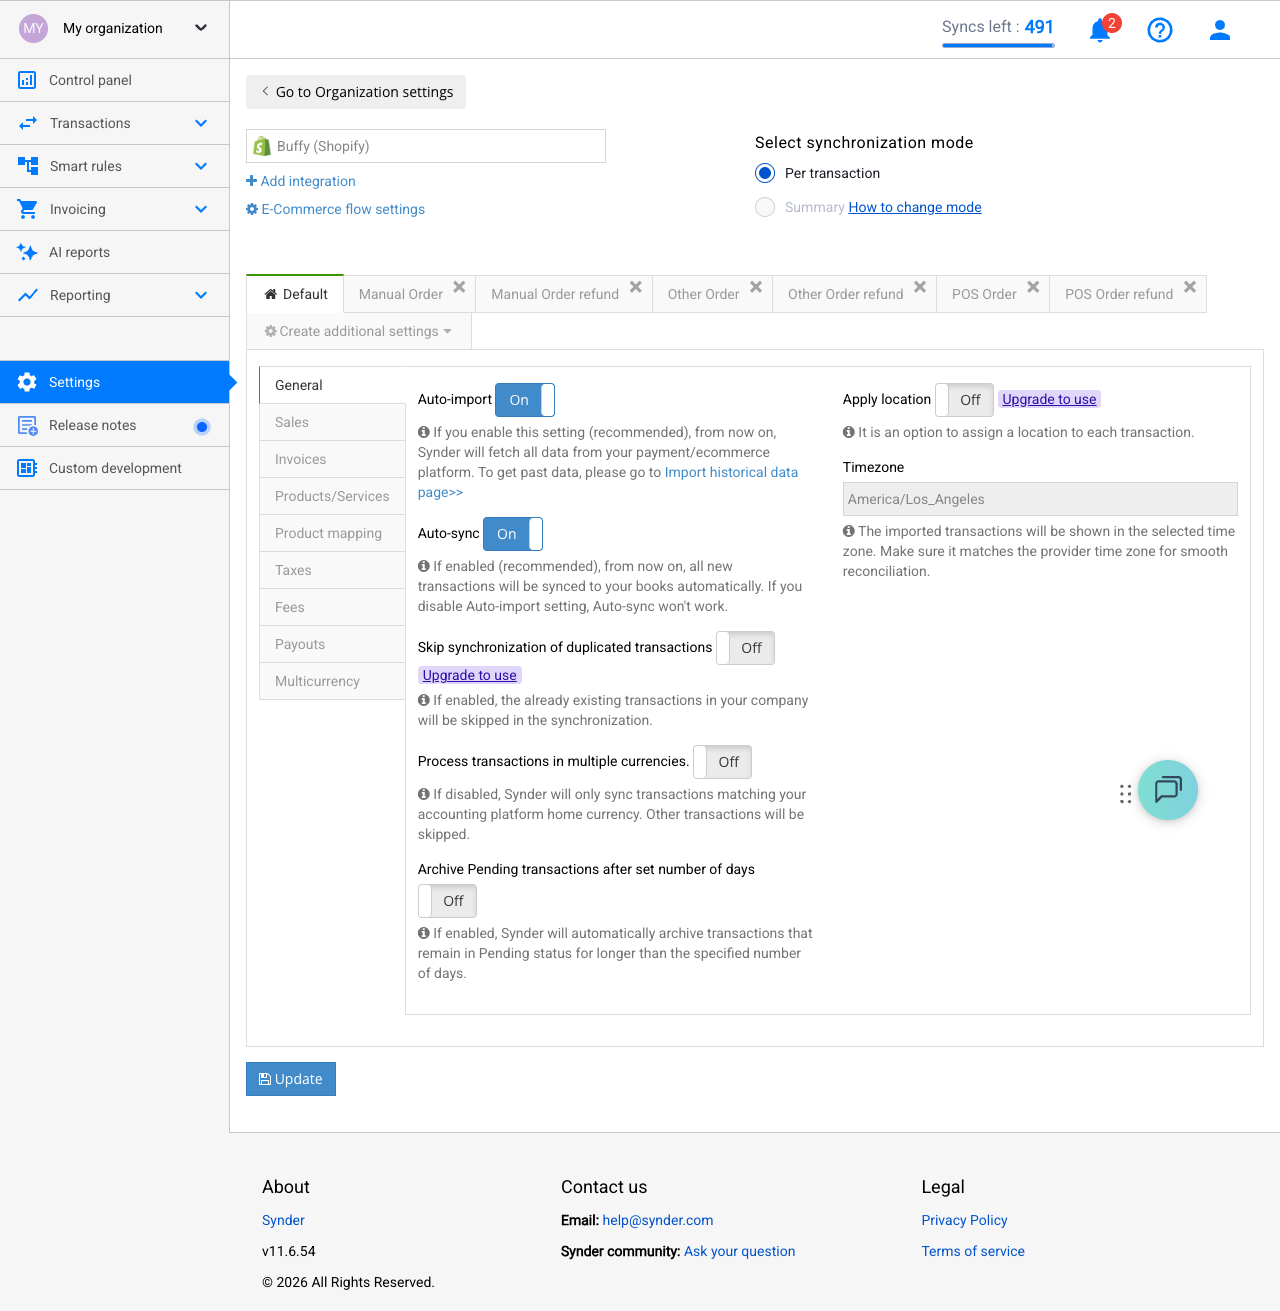Open the user account icon
Screen dimensions: 1280x1311
[1220, 30]
